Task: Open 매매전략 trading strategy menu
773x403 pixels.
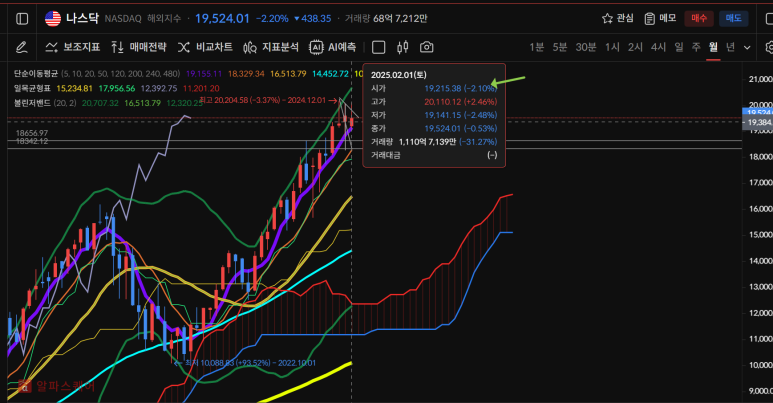Action: click(x=139, y=47)
